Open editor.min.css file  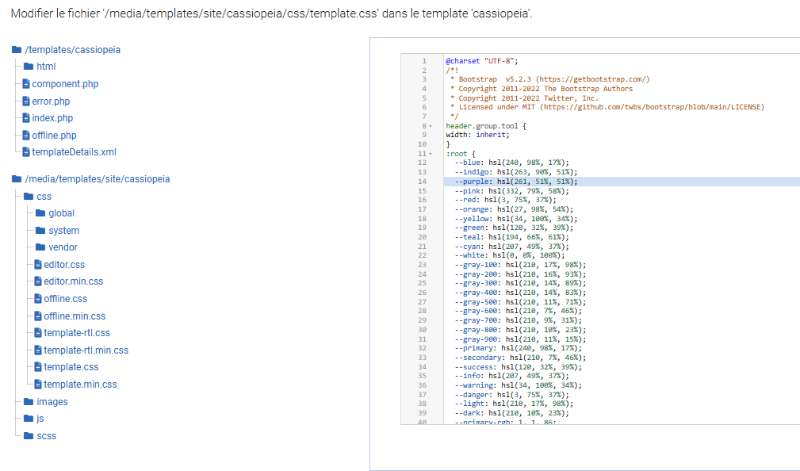(x=73, y=281)
